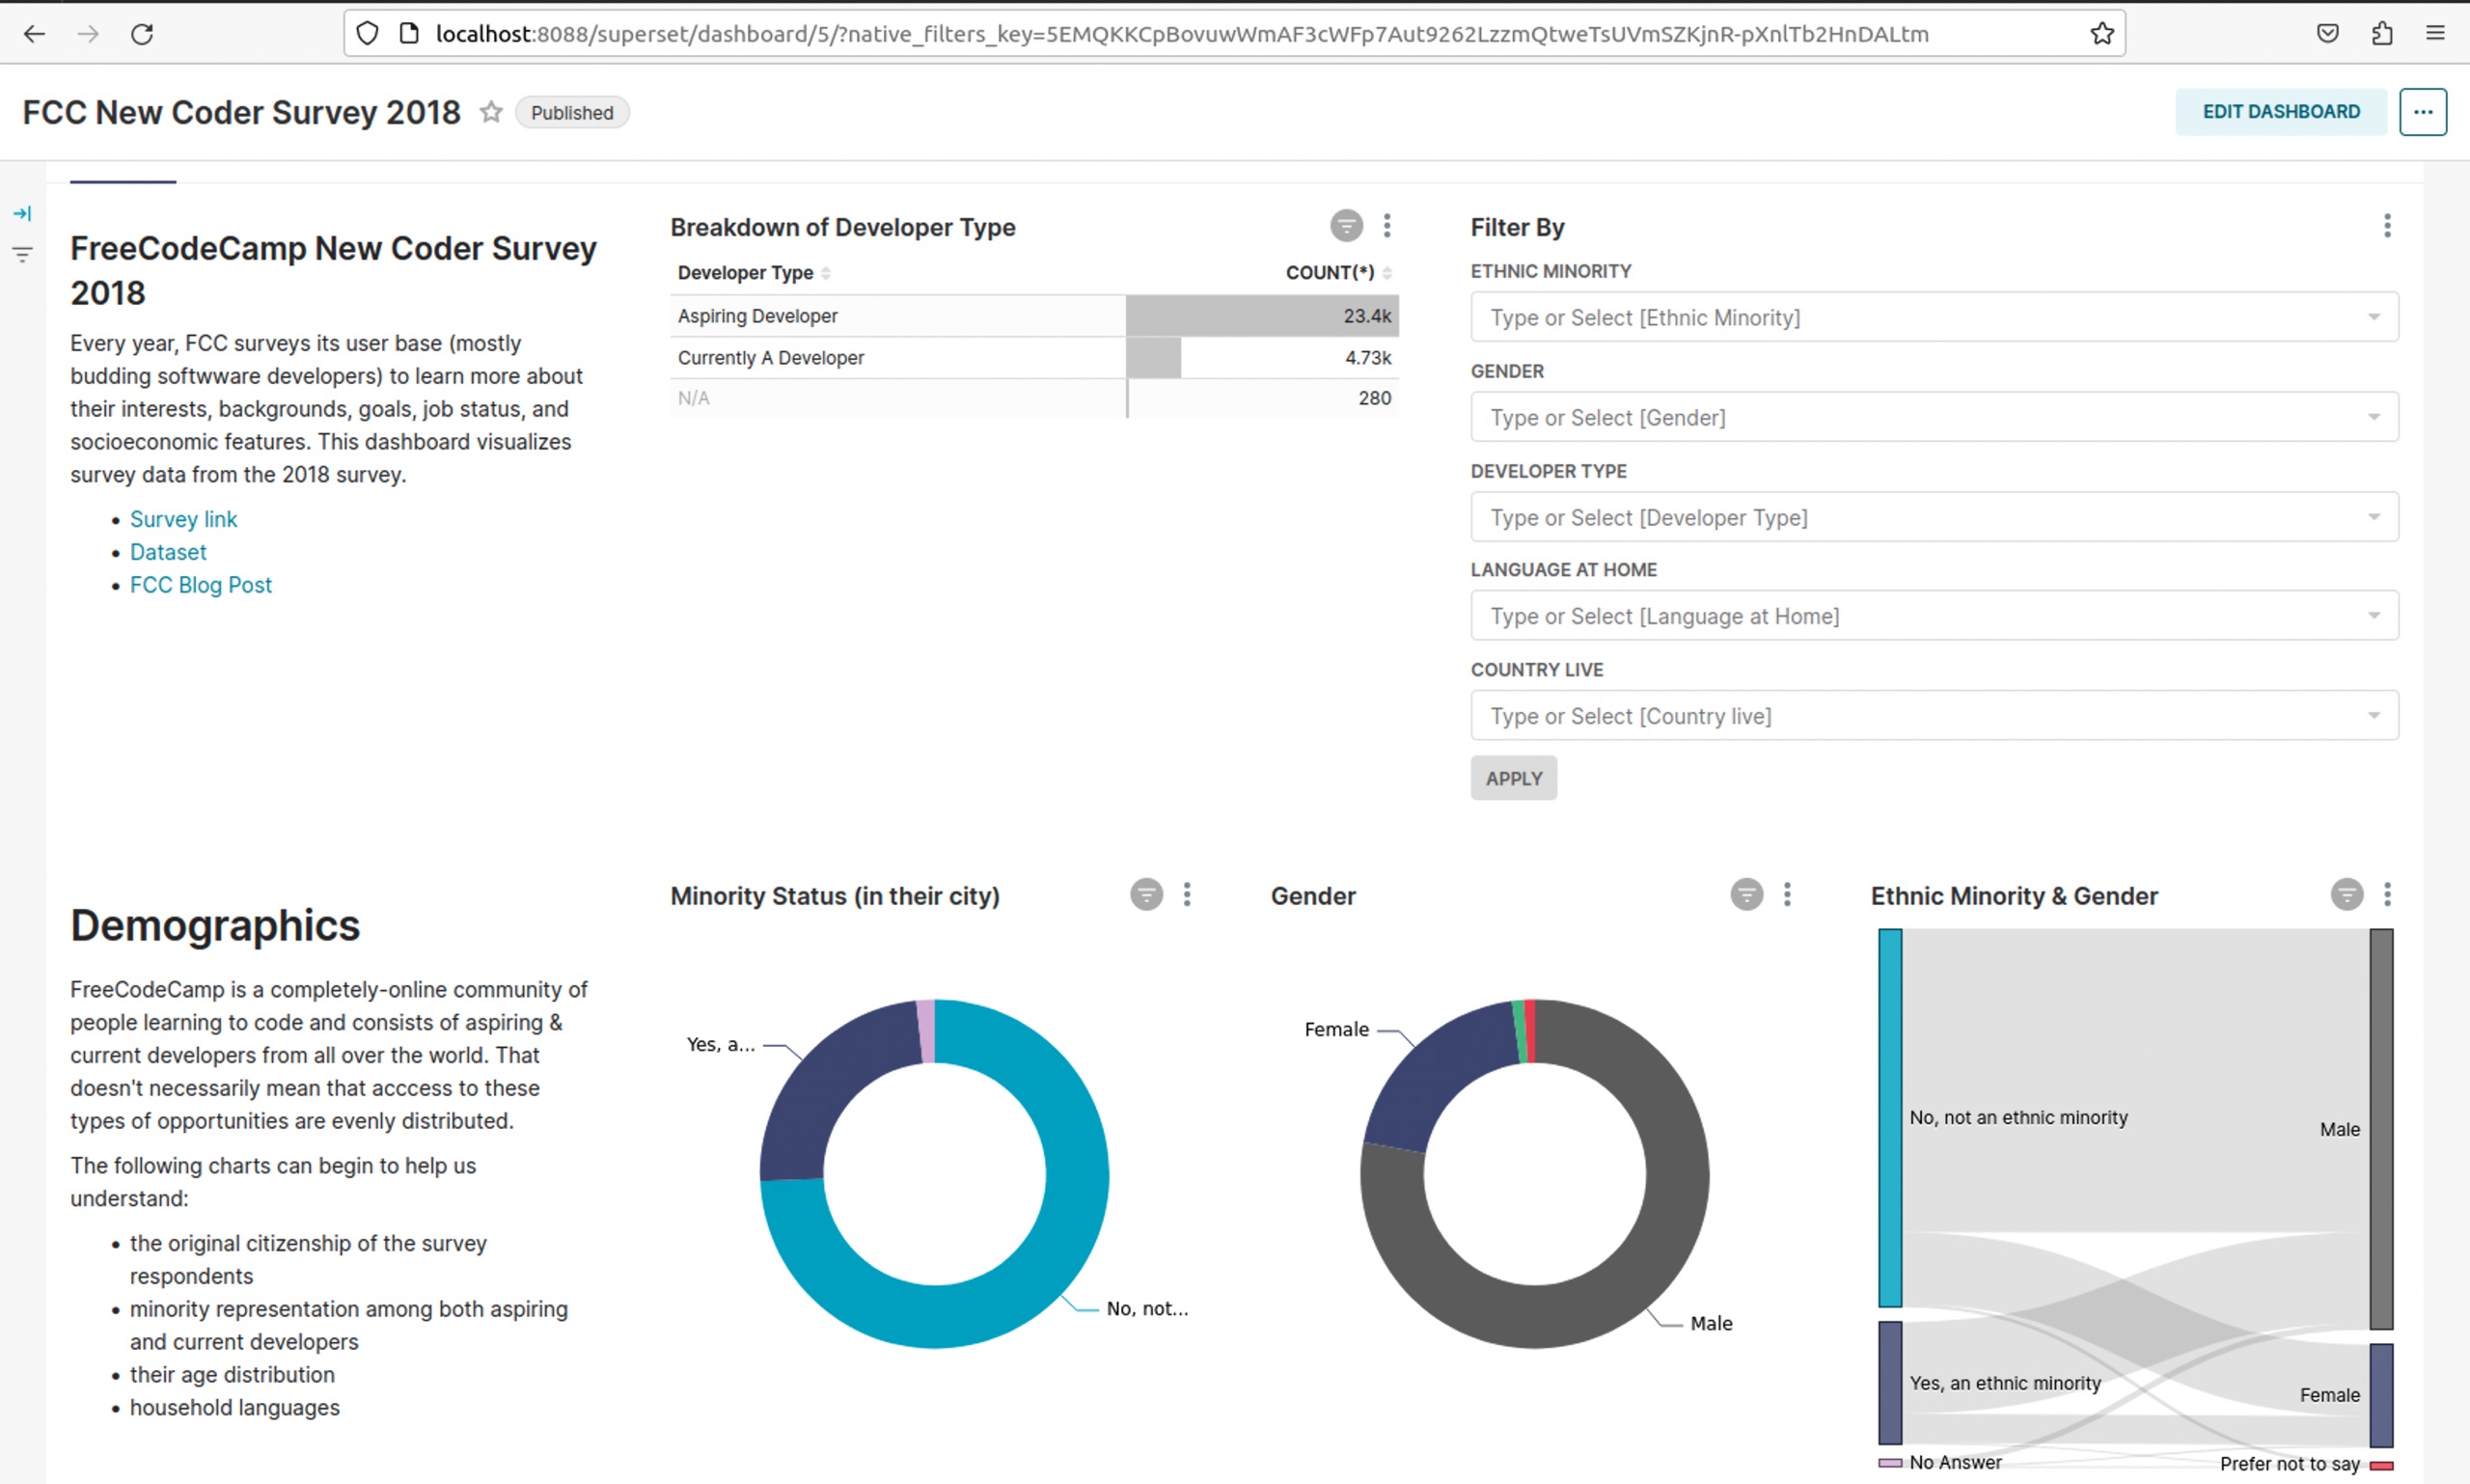Open the Ethnic Minority filter dropdown
This screenshot has width=2470, height=1484.
(x=1934, y=317)
